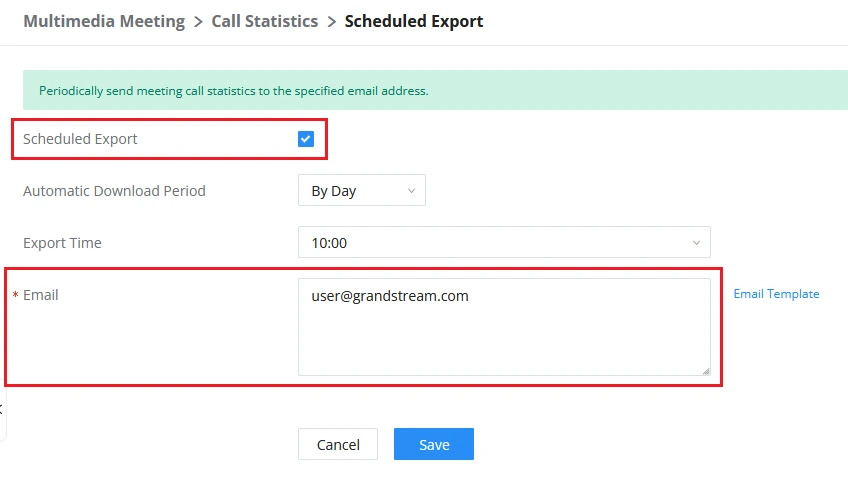Screen dimensions: 848x482
Task: Navigate to Call Statistics breadcrumb
Action: tap(264, 21)
